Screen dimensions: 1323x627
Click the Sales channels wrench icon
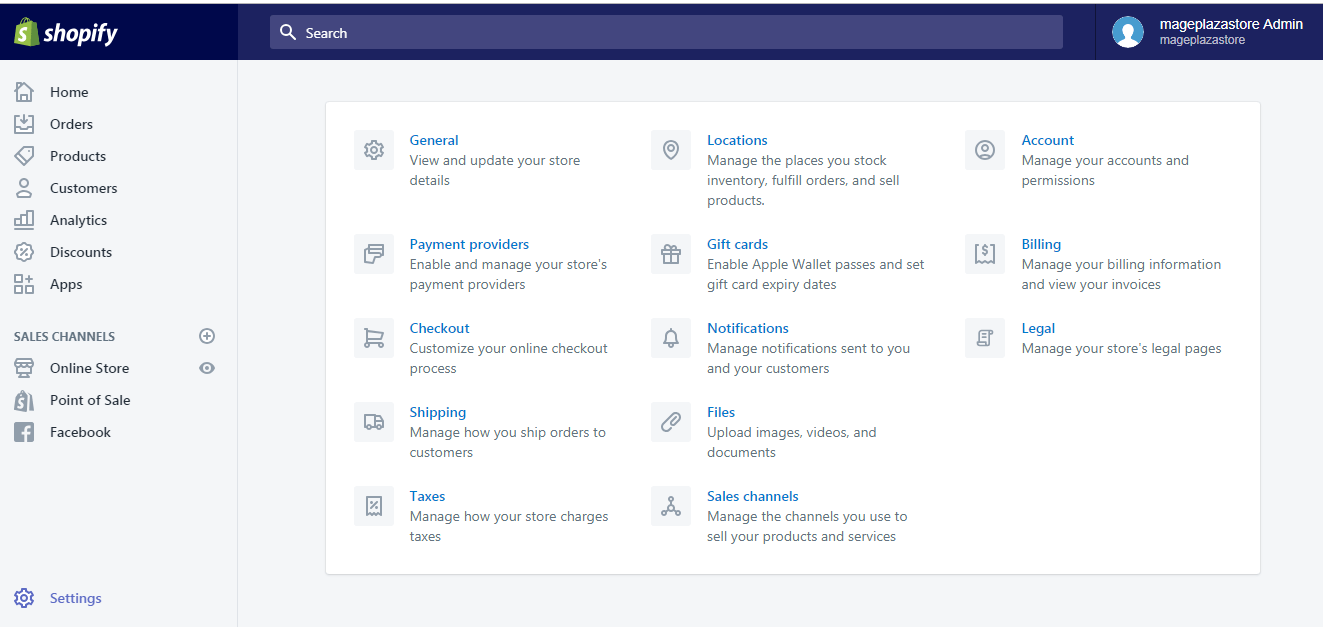point(670,505)
